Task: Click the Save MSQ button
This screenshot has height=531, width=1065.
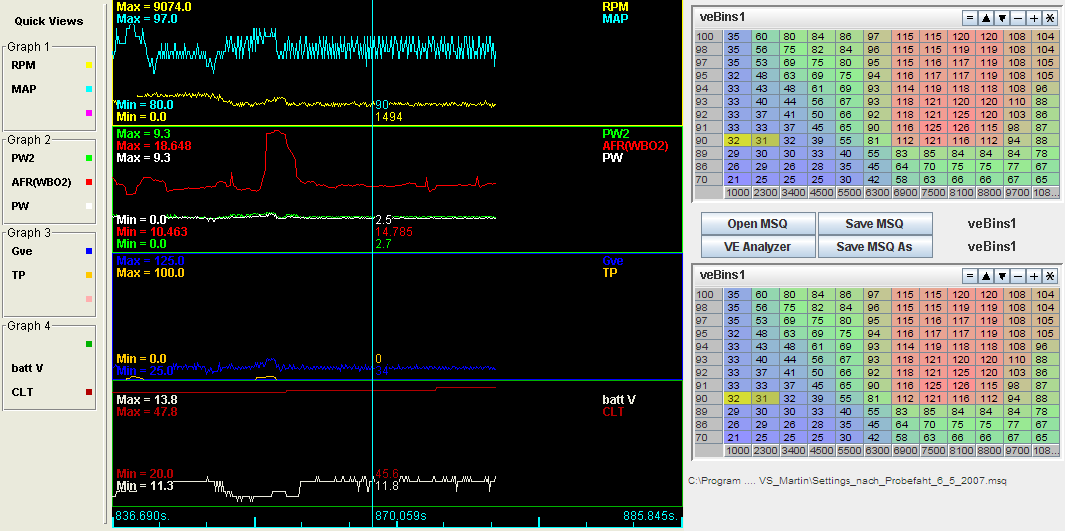Action: click(x=874, y=223)
